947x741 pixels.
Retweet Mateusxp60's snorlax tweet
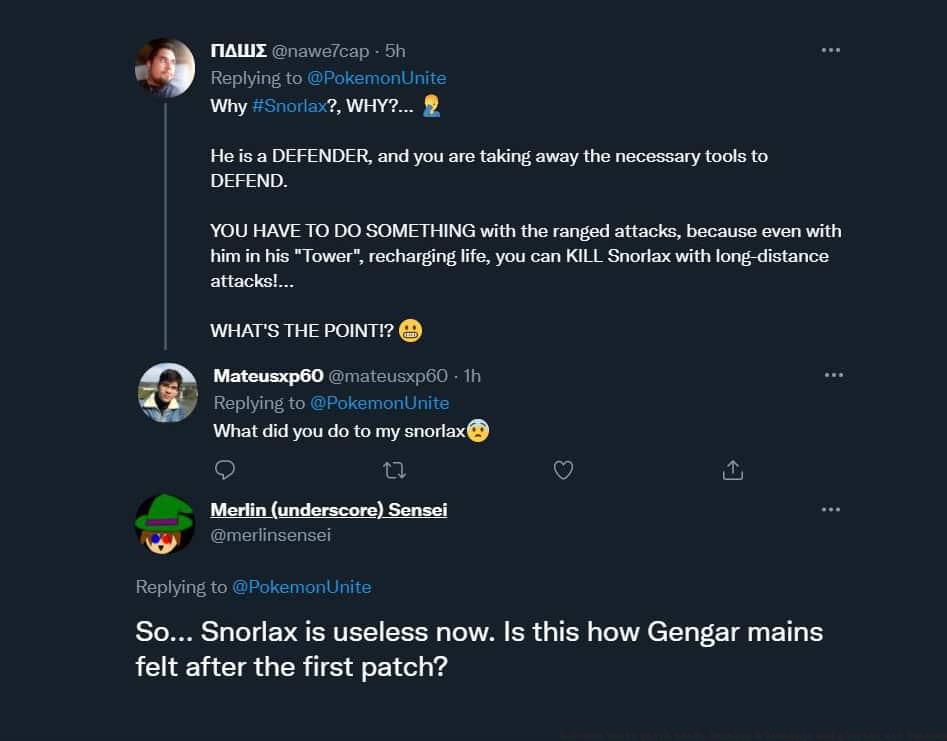click(395, 470)
